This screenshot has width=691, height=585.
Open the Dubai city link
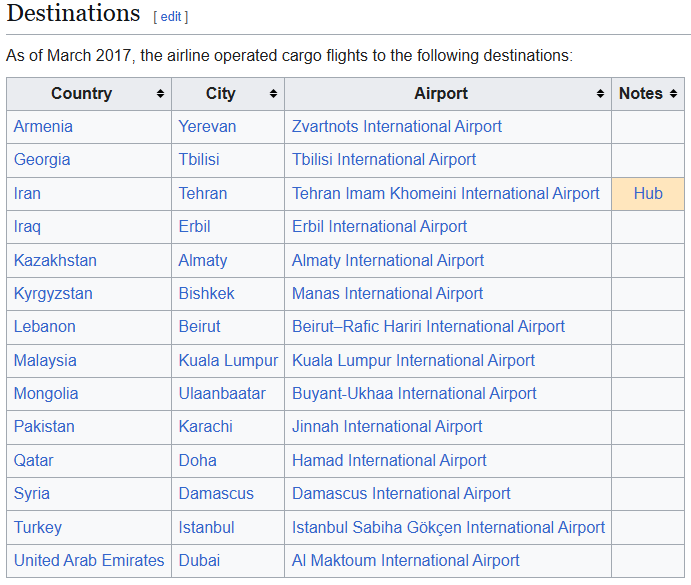coord(199,561)
